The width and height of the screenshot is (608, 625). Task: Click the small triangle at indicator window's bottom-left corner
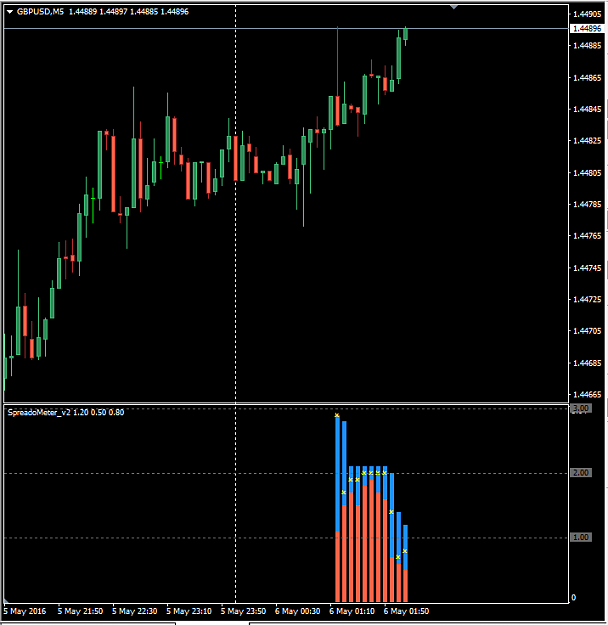tap(6, 600)
